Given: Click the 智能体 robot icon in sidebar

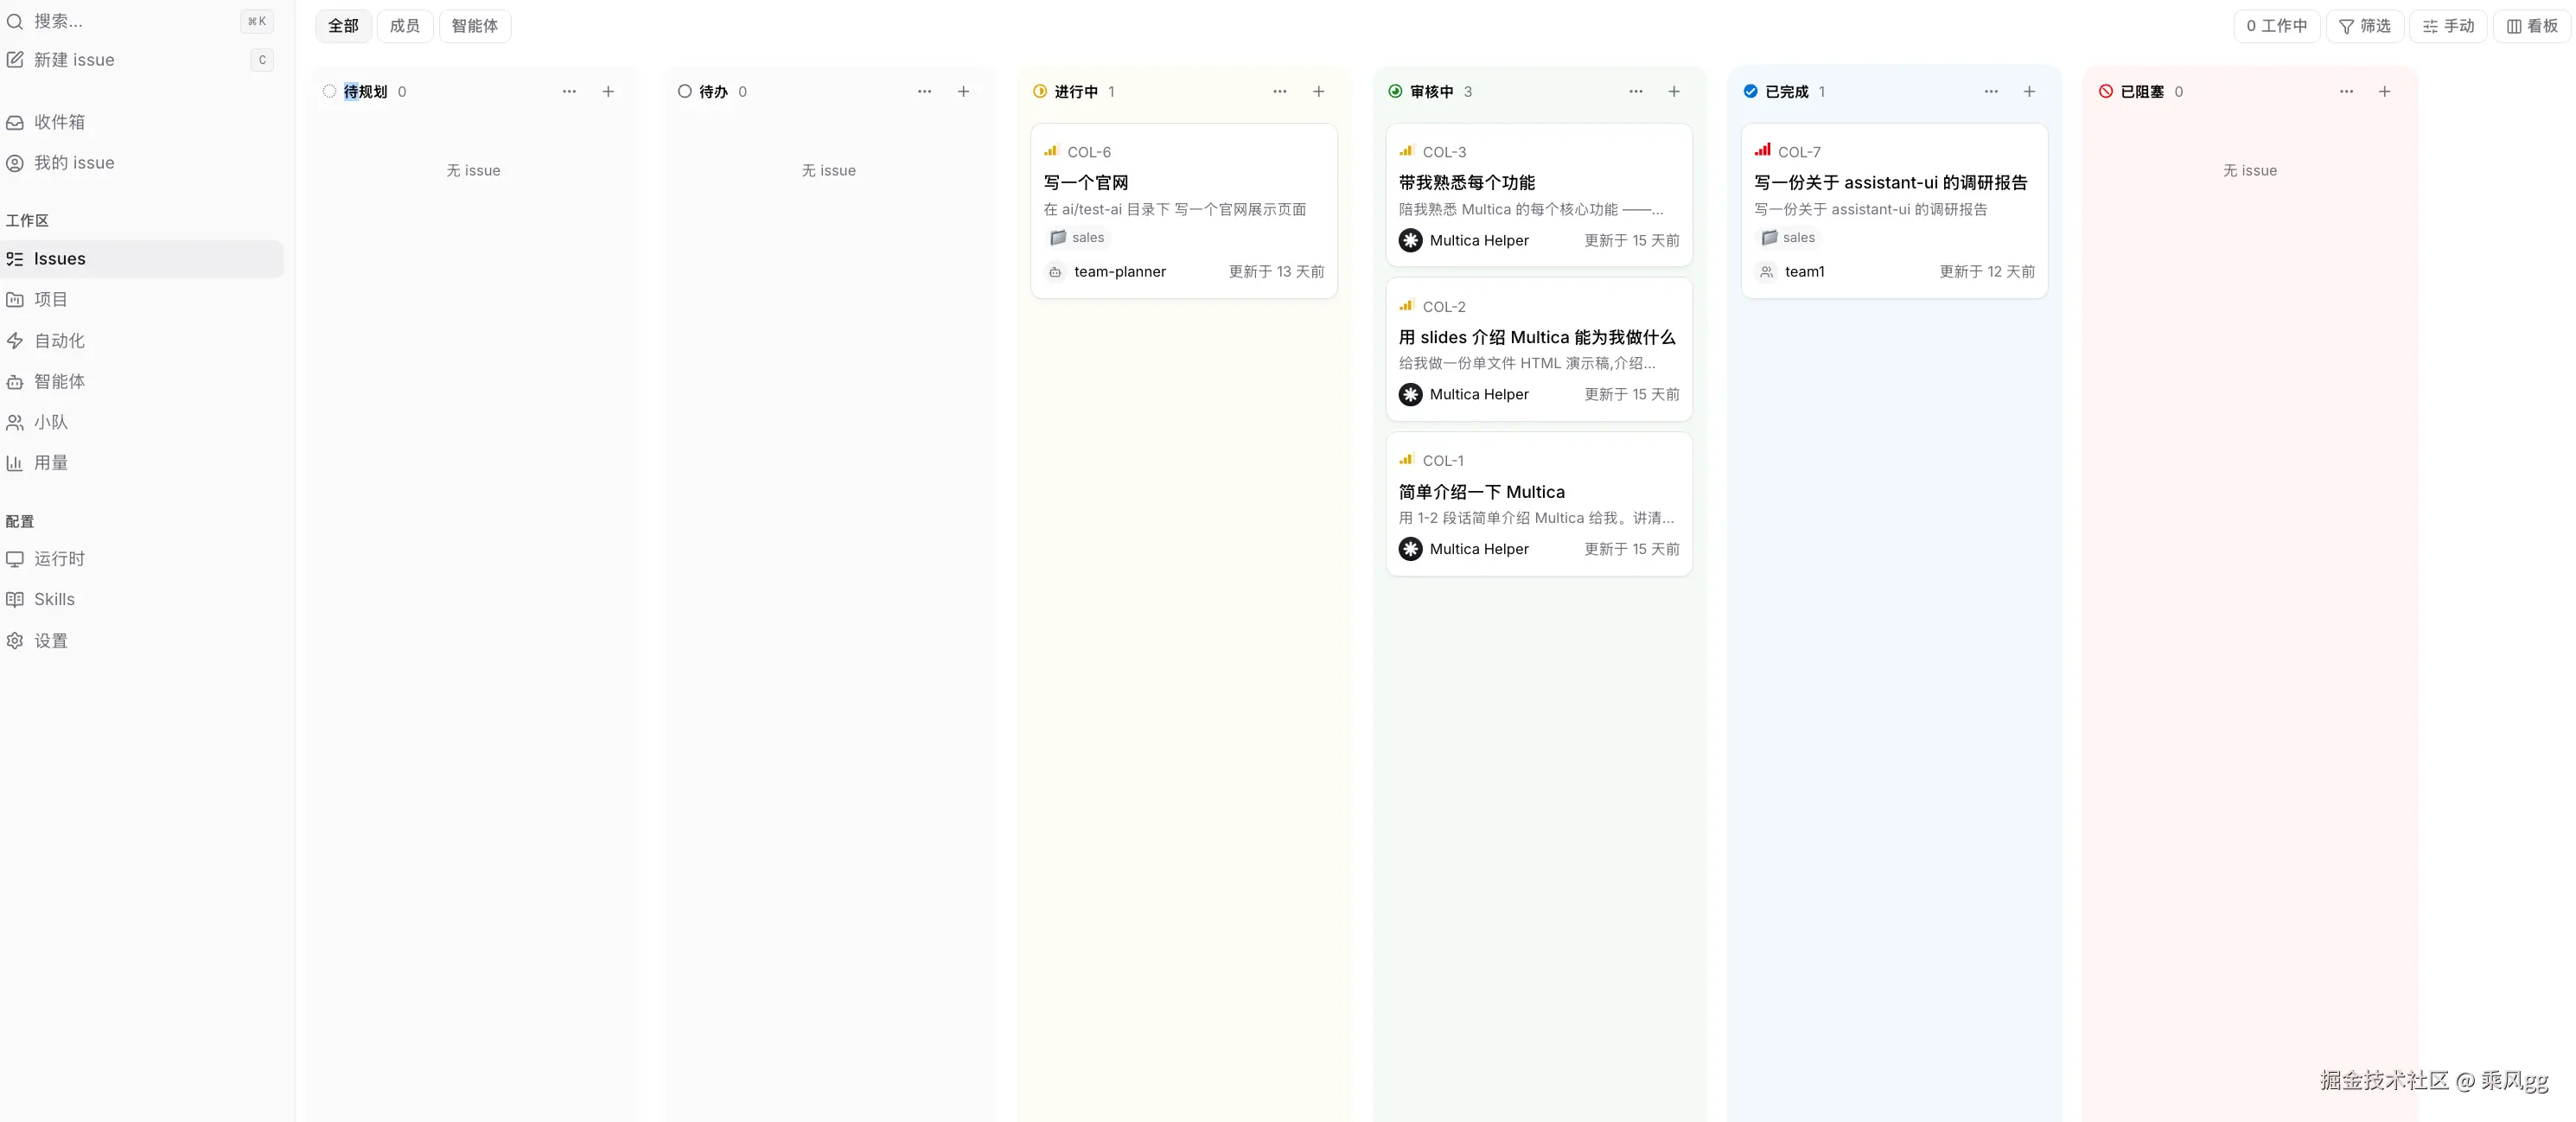Looking at the screenshot, I should point(15,382).
